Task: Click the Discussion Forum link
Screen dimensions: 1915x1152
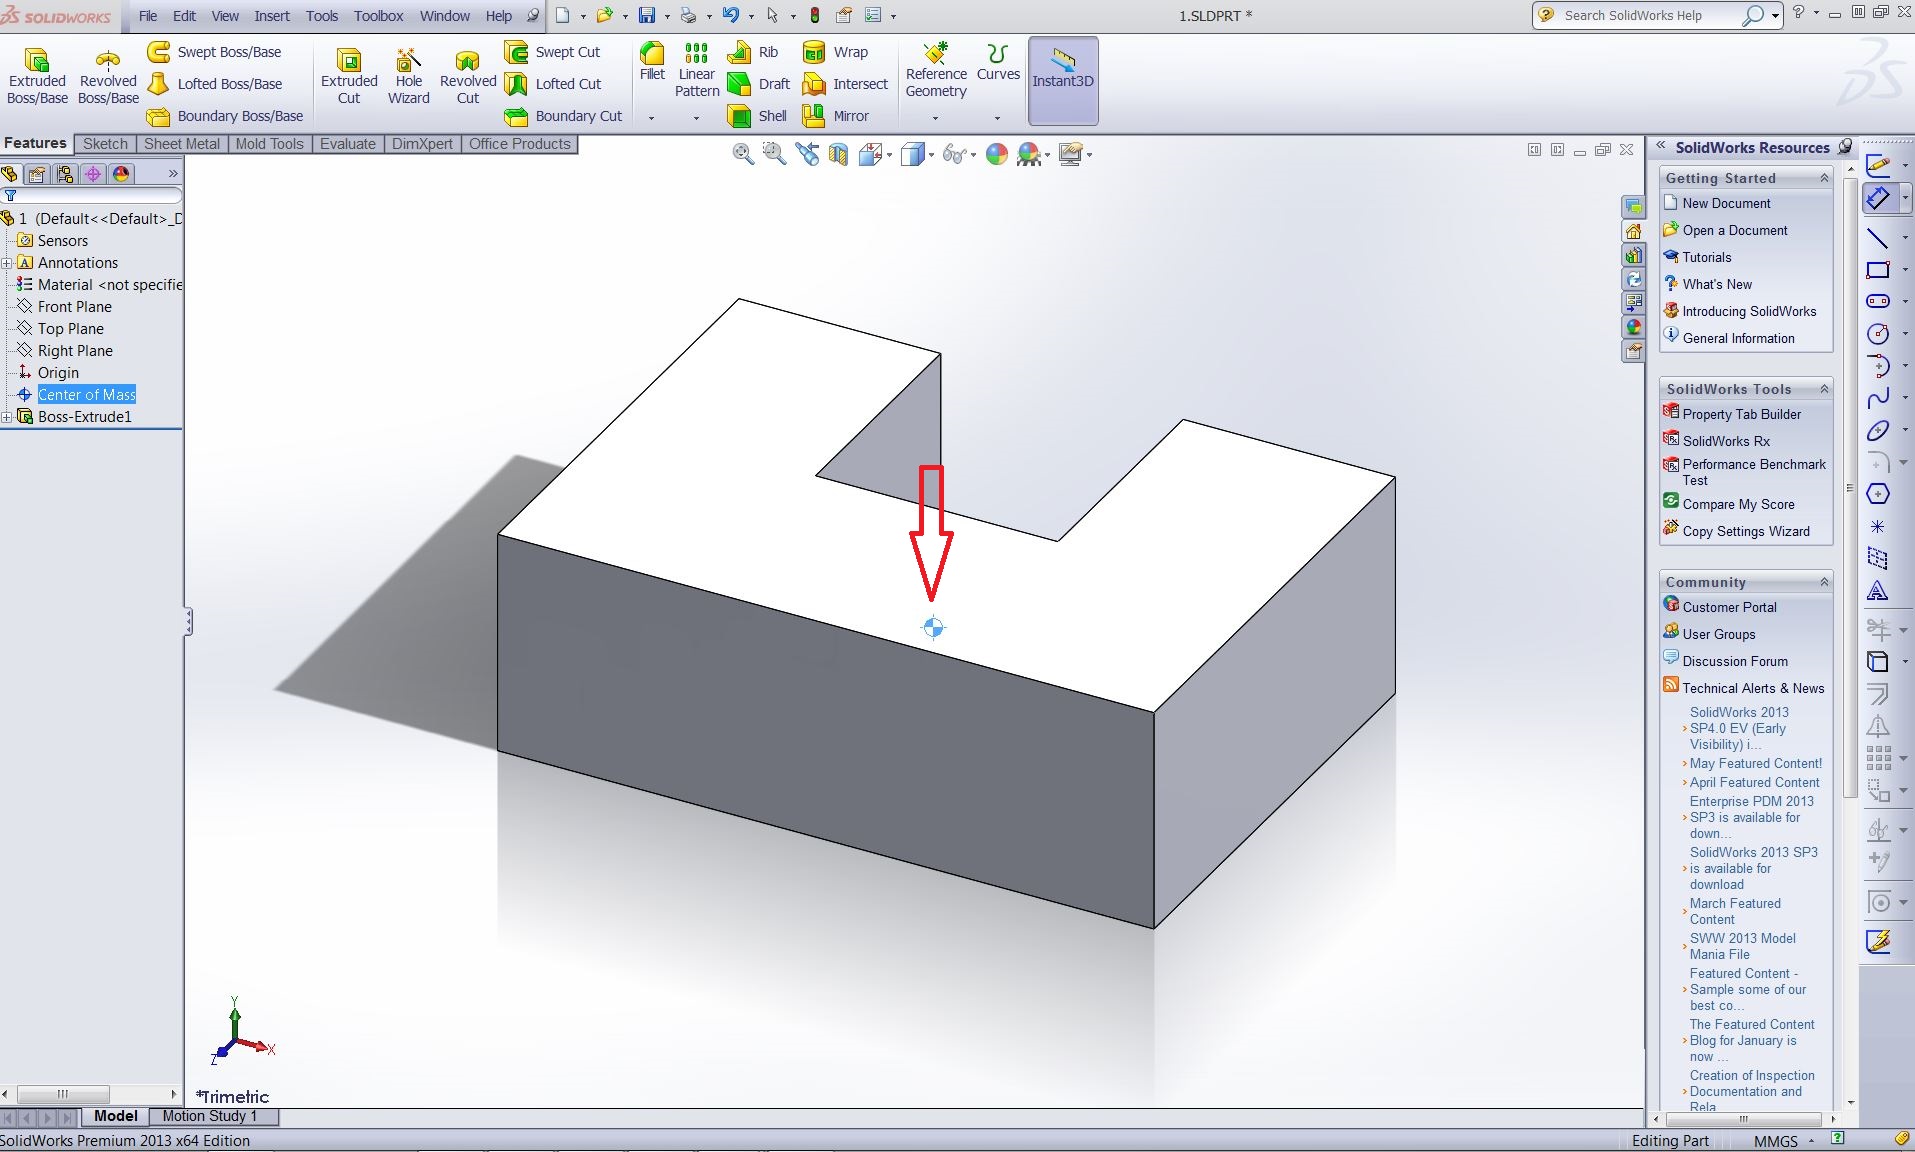Action: (1734, 661)
